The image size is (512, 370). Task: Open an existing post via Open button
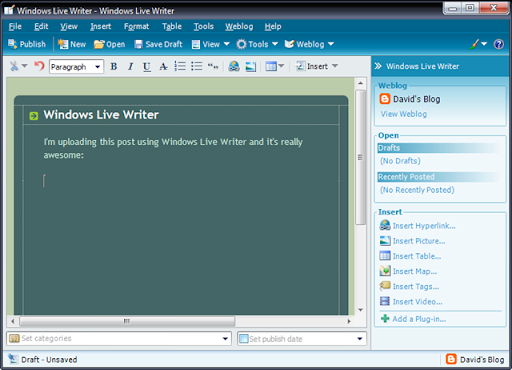coord(109,44)
